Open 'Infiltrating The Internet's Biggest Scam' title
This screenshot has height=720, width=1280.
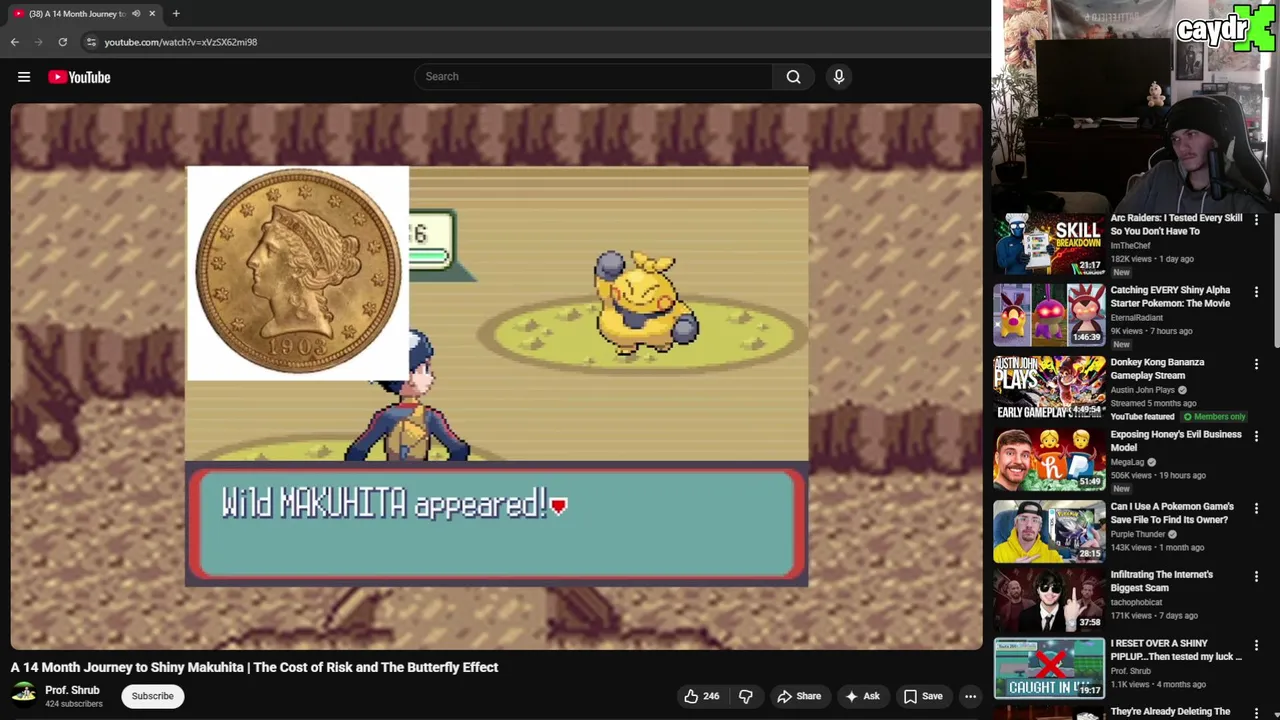click(x=1161, y=581)
